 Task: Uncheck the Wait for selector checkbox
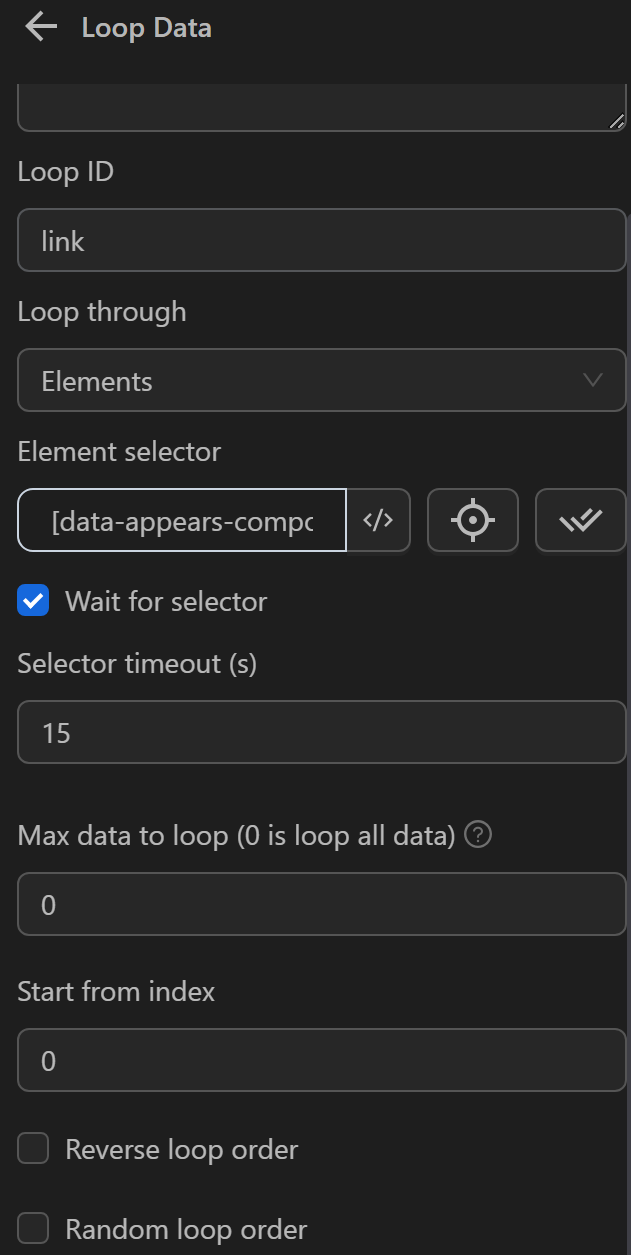(x=34, y=601)
